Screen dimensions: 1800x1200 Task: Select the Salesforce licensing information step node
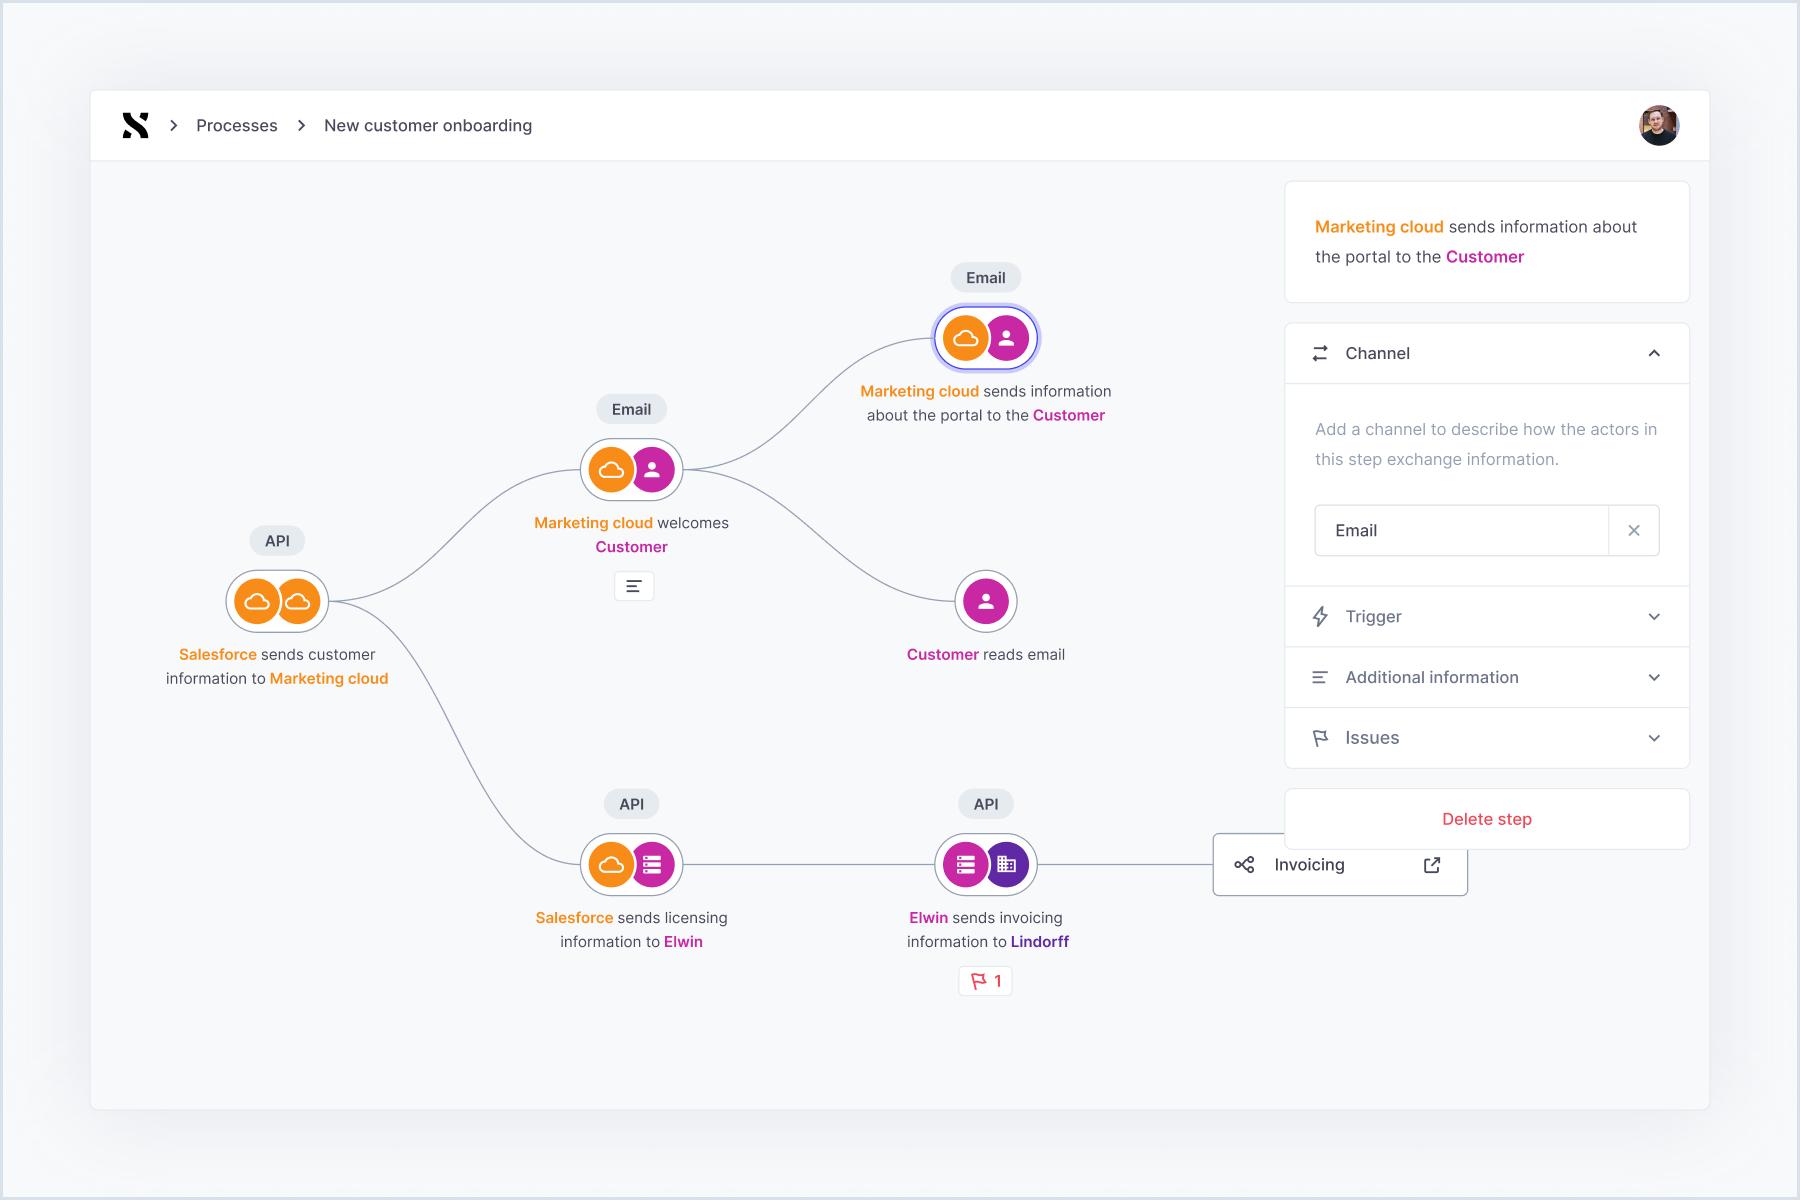click(631, 864)
